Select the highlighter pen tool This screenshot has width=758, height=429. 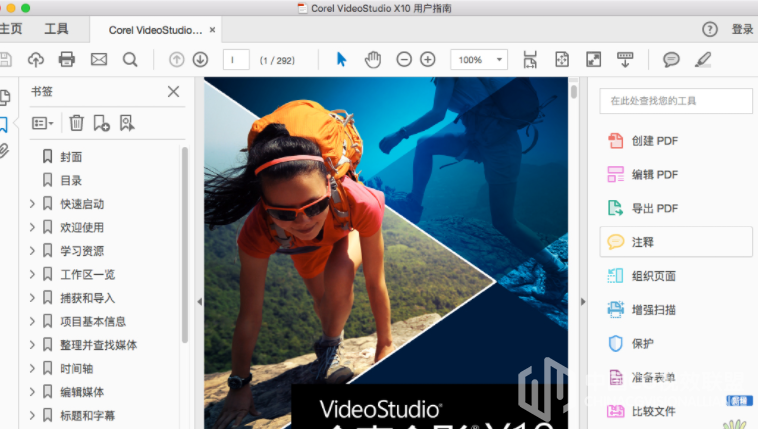click(703, 59)
